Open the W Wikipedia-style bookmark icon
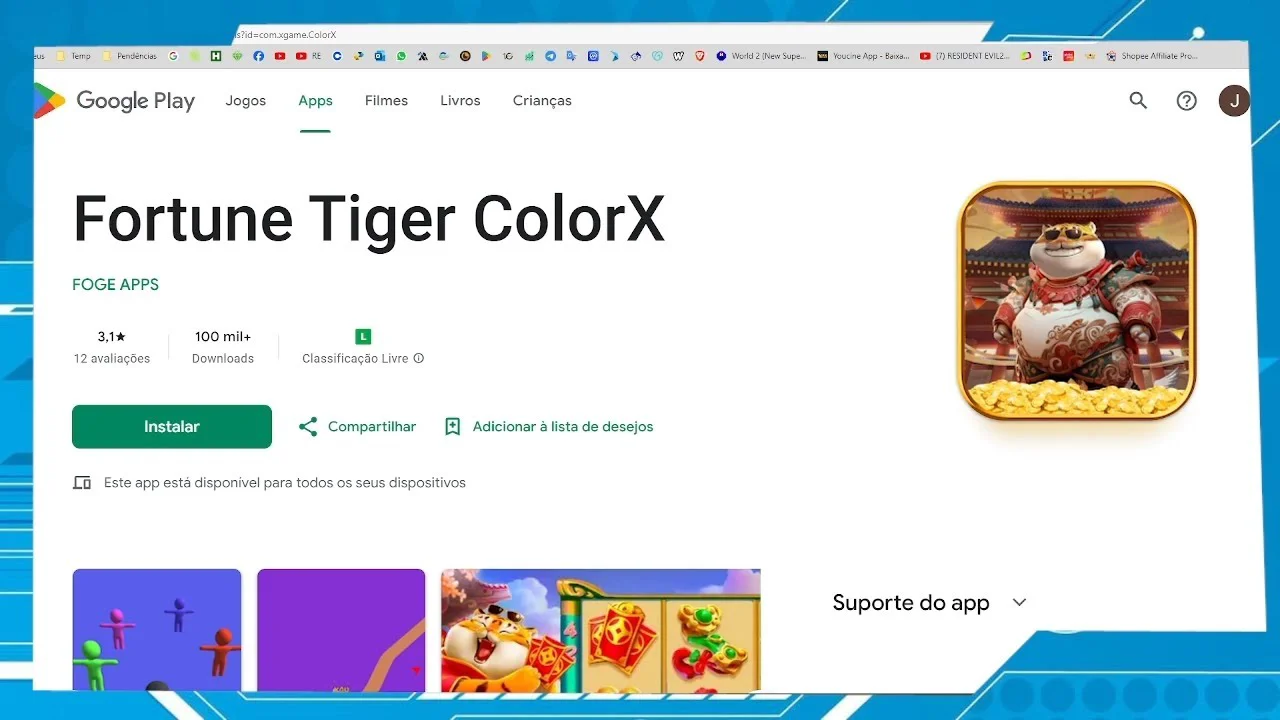This screenshot has width=1280, height=720. coord(679,56)
